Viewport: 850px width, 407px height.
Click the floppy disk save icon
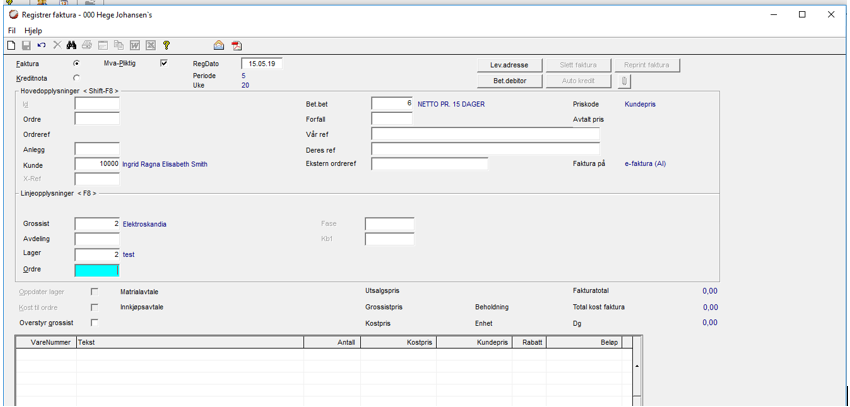[x=26, y=46]
